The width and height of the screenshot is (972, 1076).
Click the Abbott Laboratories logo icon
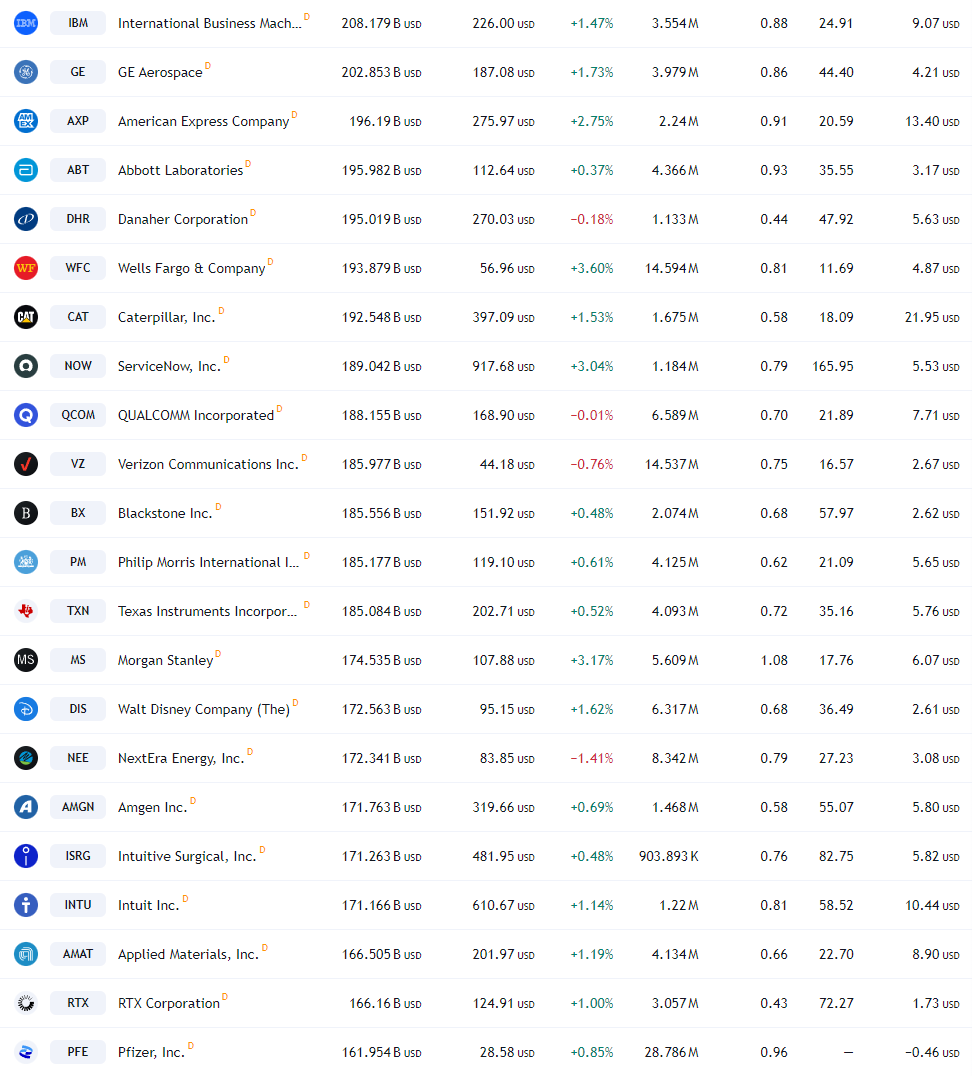pyautogui.click(x=26, y=170)
